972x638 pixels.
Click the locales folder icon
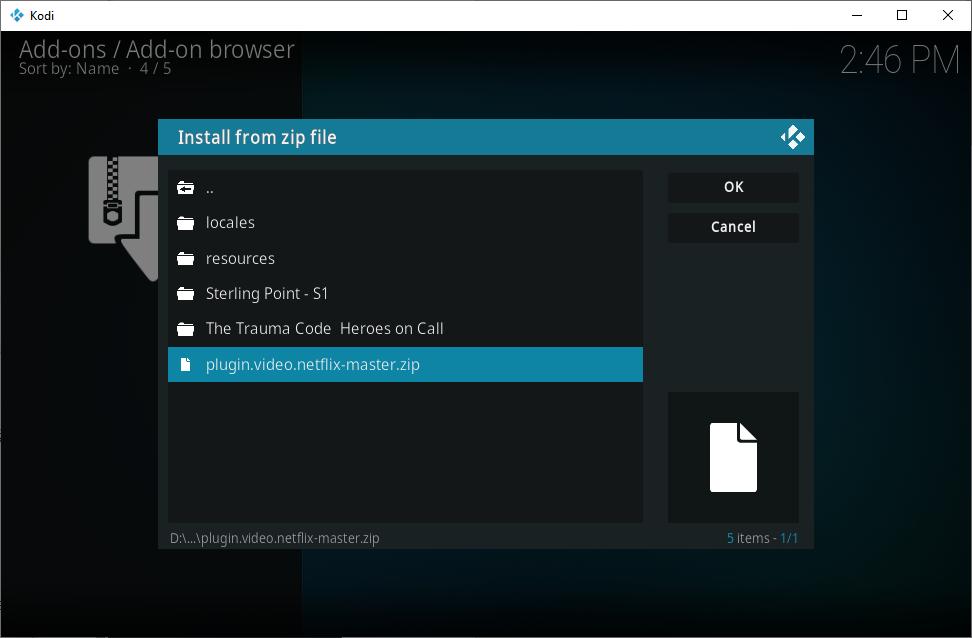pos(185,223)
